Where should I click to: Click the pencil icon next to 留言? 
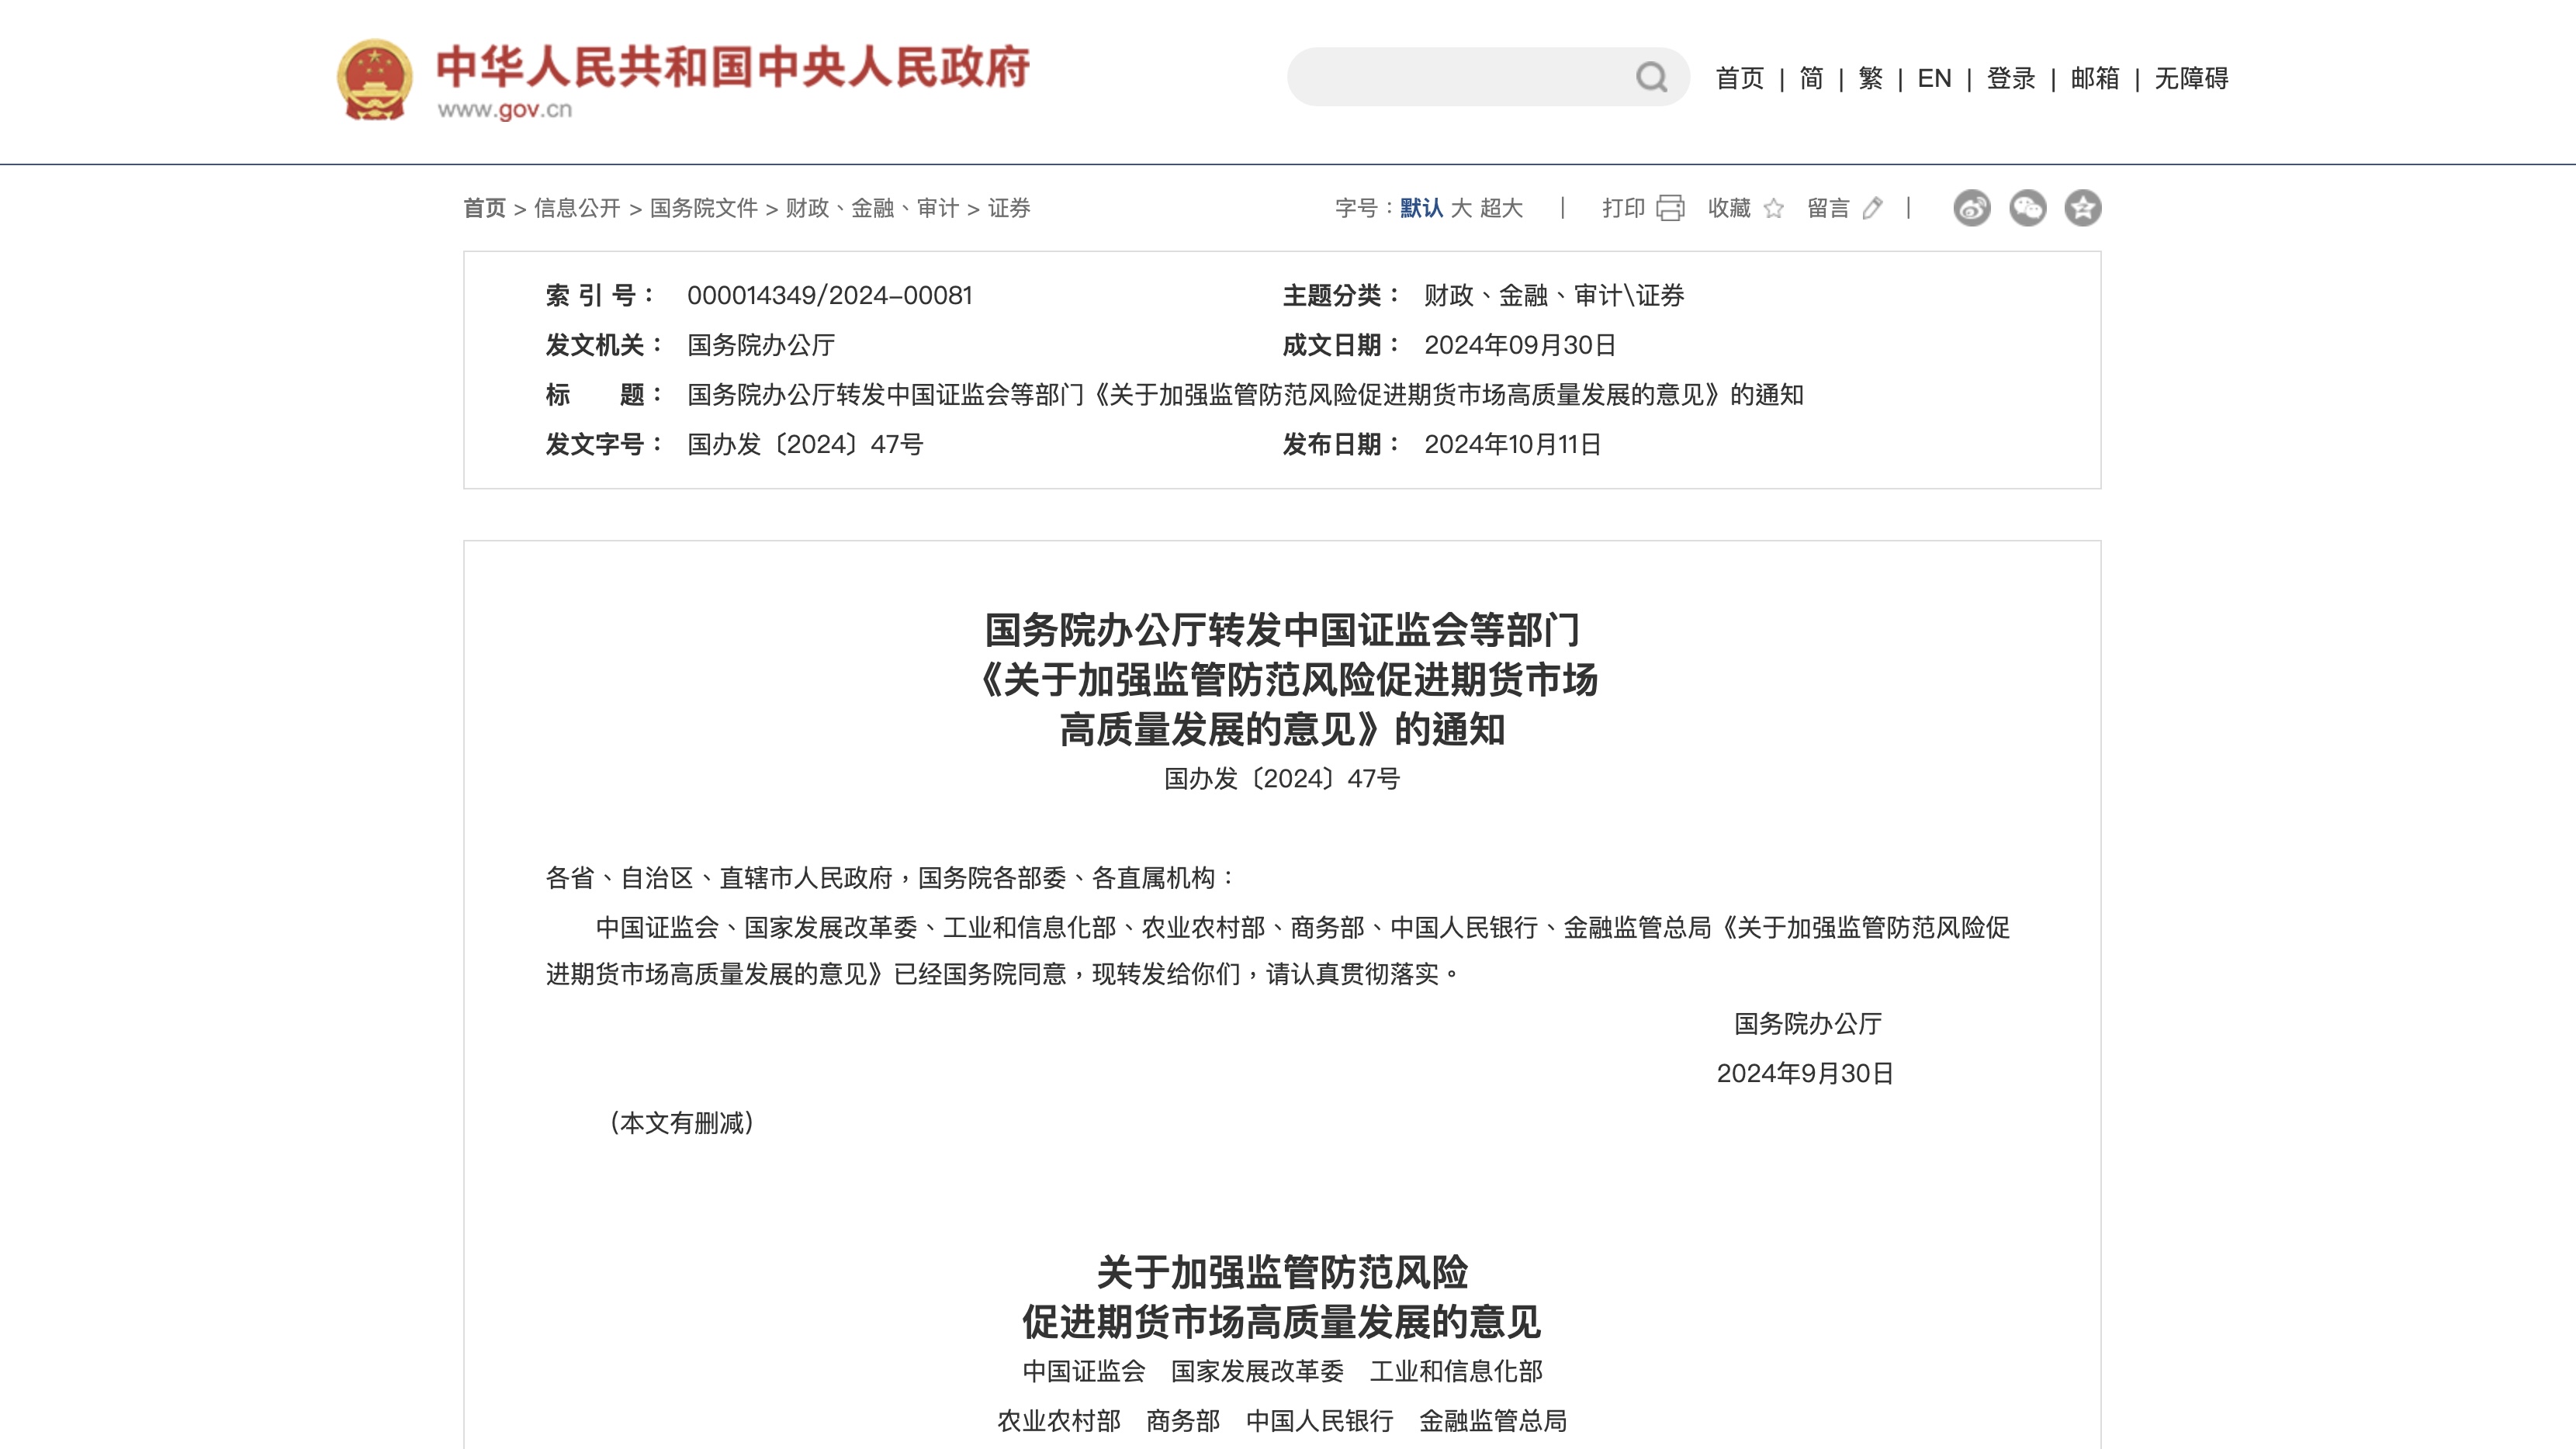(x=1872, y=208)
